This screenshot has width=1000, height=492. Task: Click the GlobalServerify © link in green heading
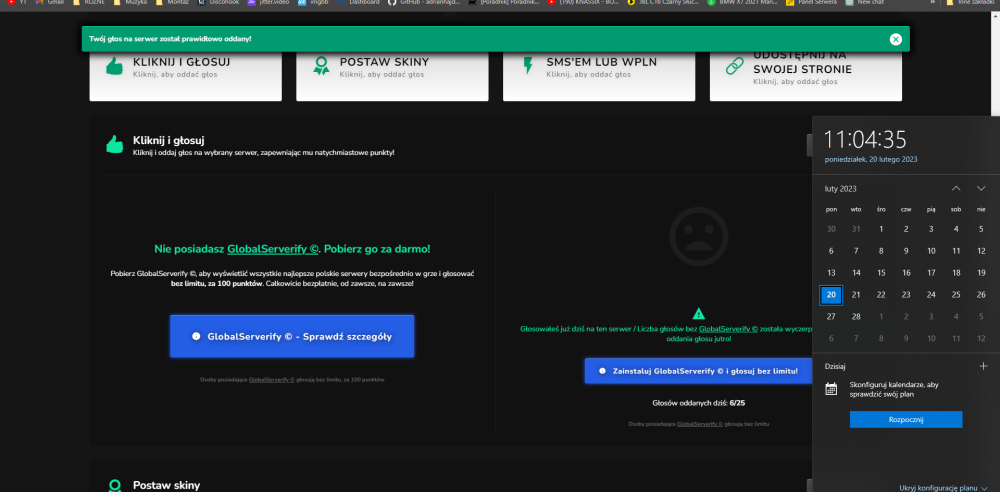[272, 249]
